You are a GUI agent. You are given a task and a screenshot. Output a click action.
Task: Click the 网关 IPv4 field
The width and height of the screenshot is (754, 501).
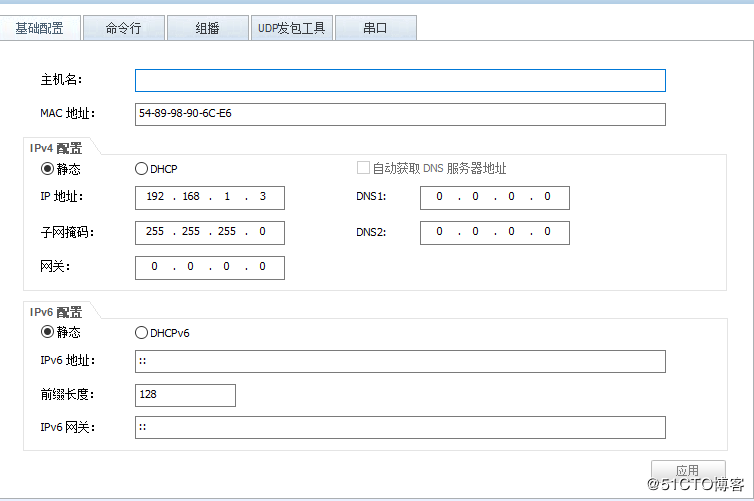pyautogui.click(x=210, y=268)
